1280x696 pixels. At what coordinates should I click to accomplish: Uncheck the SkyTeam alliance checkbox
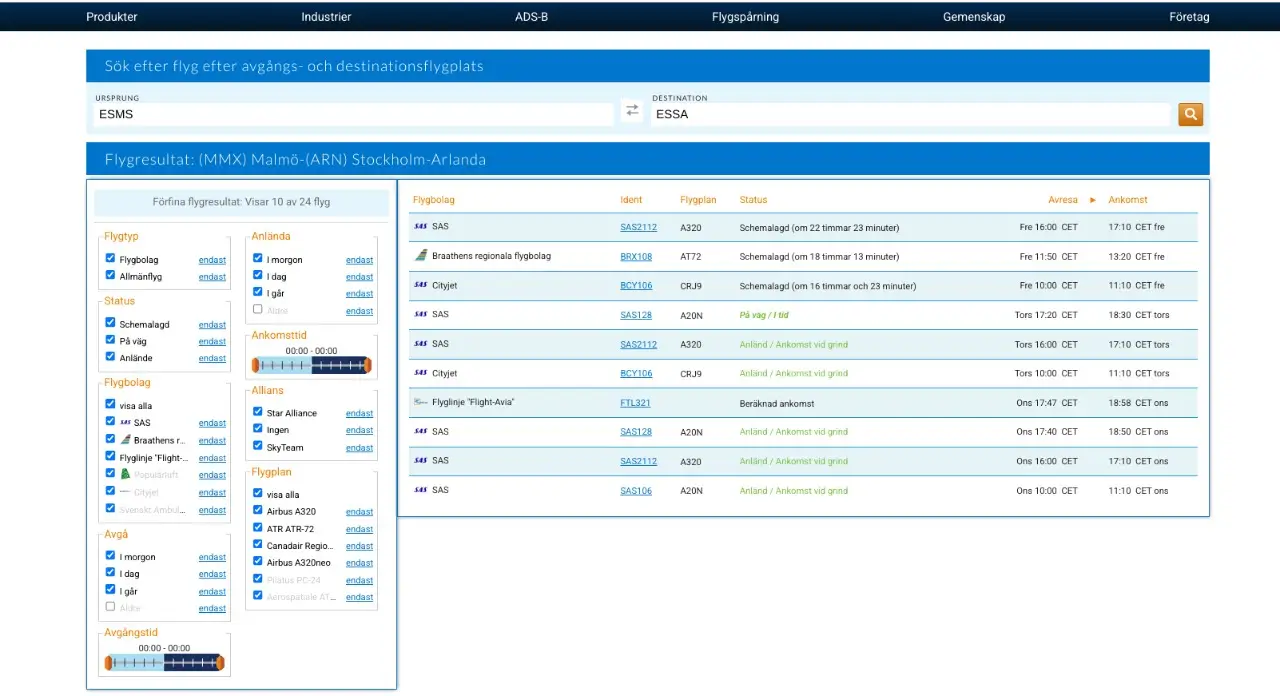click(x=257, y=446)
